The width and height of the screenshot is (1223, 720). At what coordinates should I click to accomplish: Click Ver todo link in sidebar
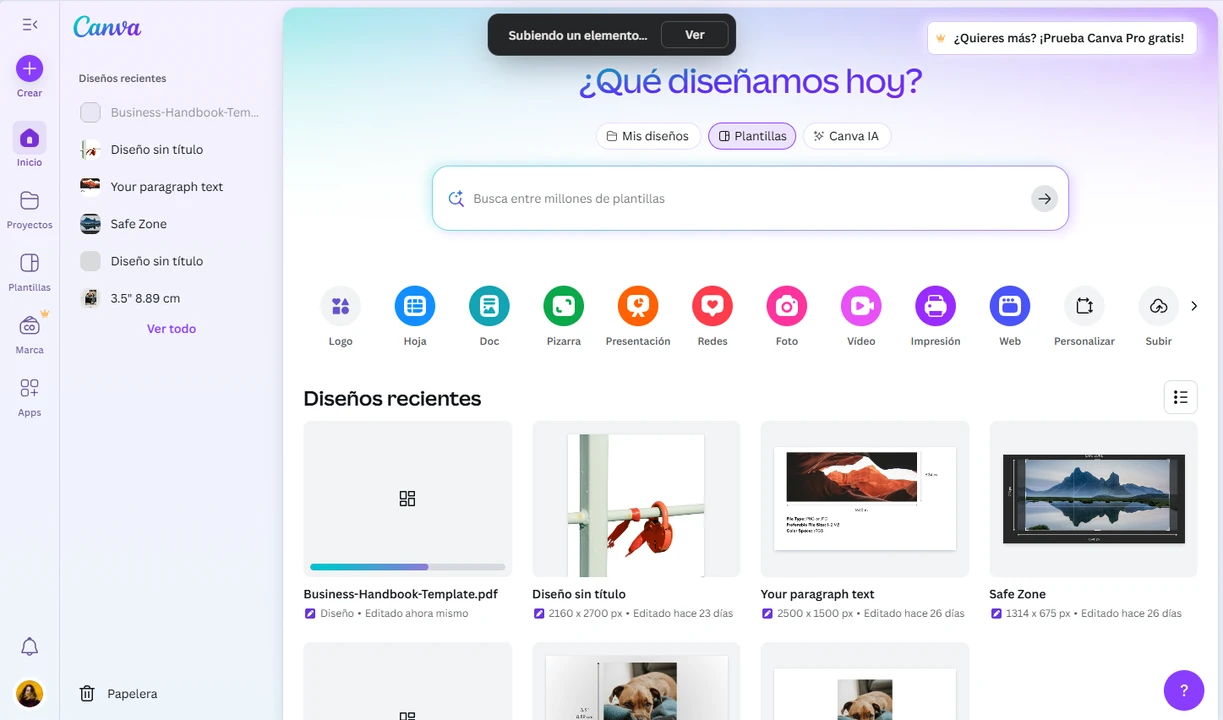[171, 328]
